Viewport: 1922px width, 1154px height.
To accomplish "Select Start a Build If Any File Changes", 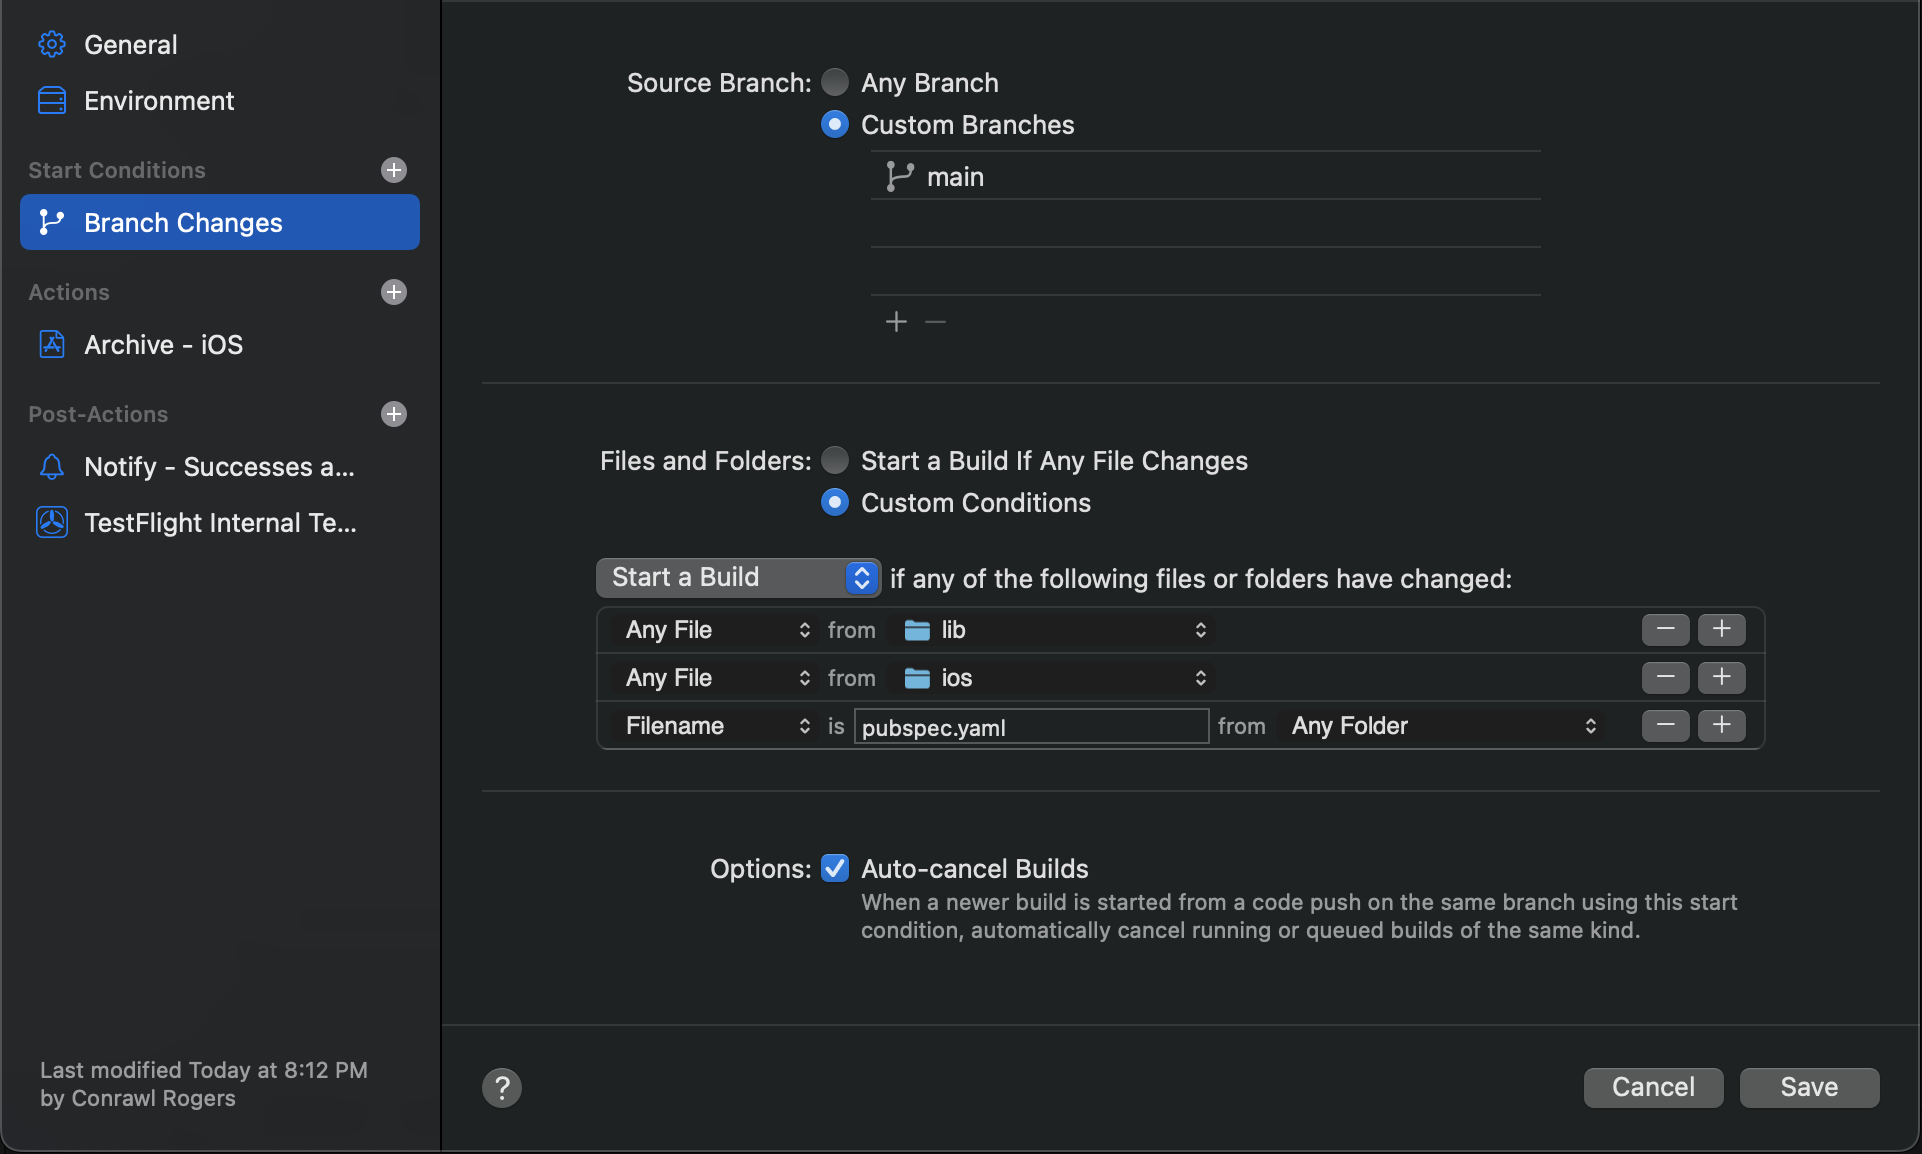I will (x=835, y=460).
